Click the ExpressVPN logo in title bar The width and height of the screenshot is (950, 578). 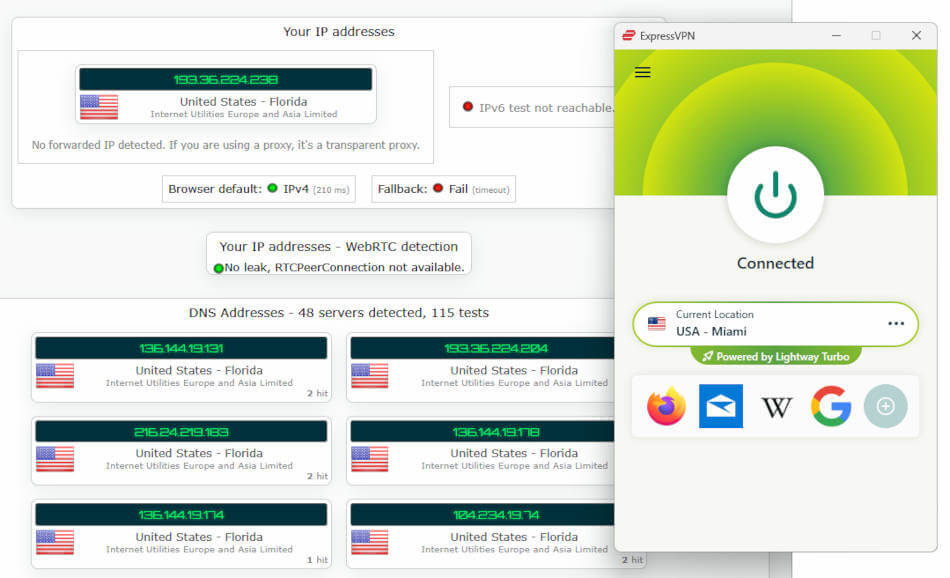tap(629, 35)
